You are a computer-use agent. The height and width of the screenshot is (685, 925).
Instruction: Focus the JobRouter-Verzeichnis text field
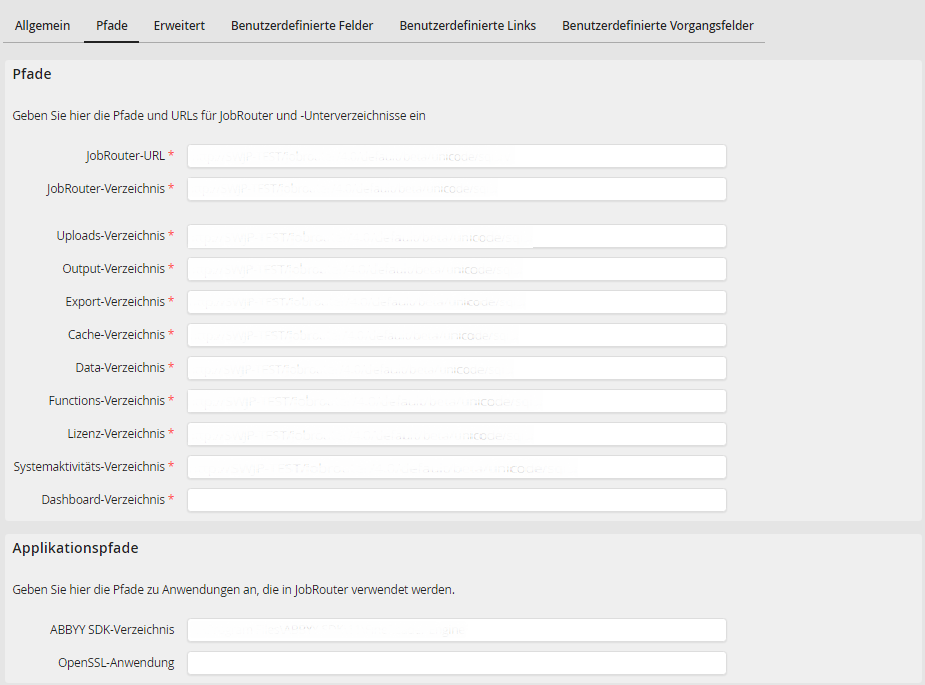coord(456,189)
